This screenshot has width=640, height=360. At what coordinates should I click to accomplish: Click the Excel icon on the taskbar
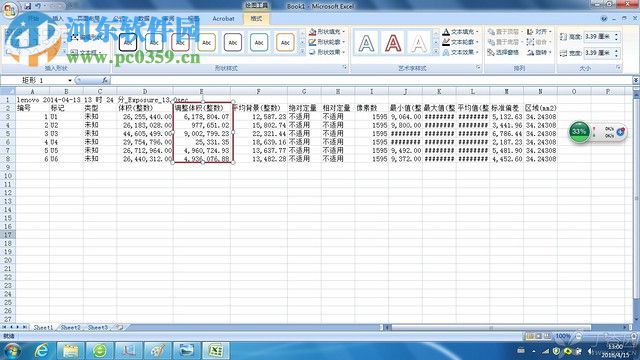[216, 351]
